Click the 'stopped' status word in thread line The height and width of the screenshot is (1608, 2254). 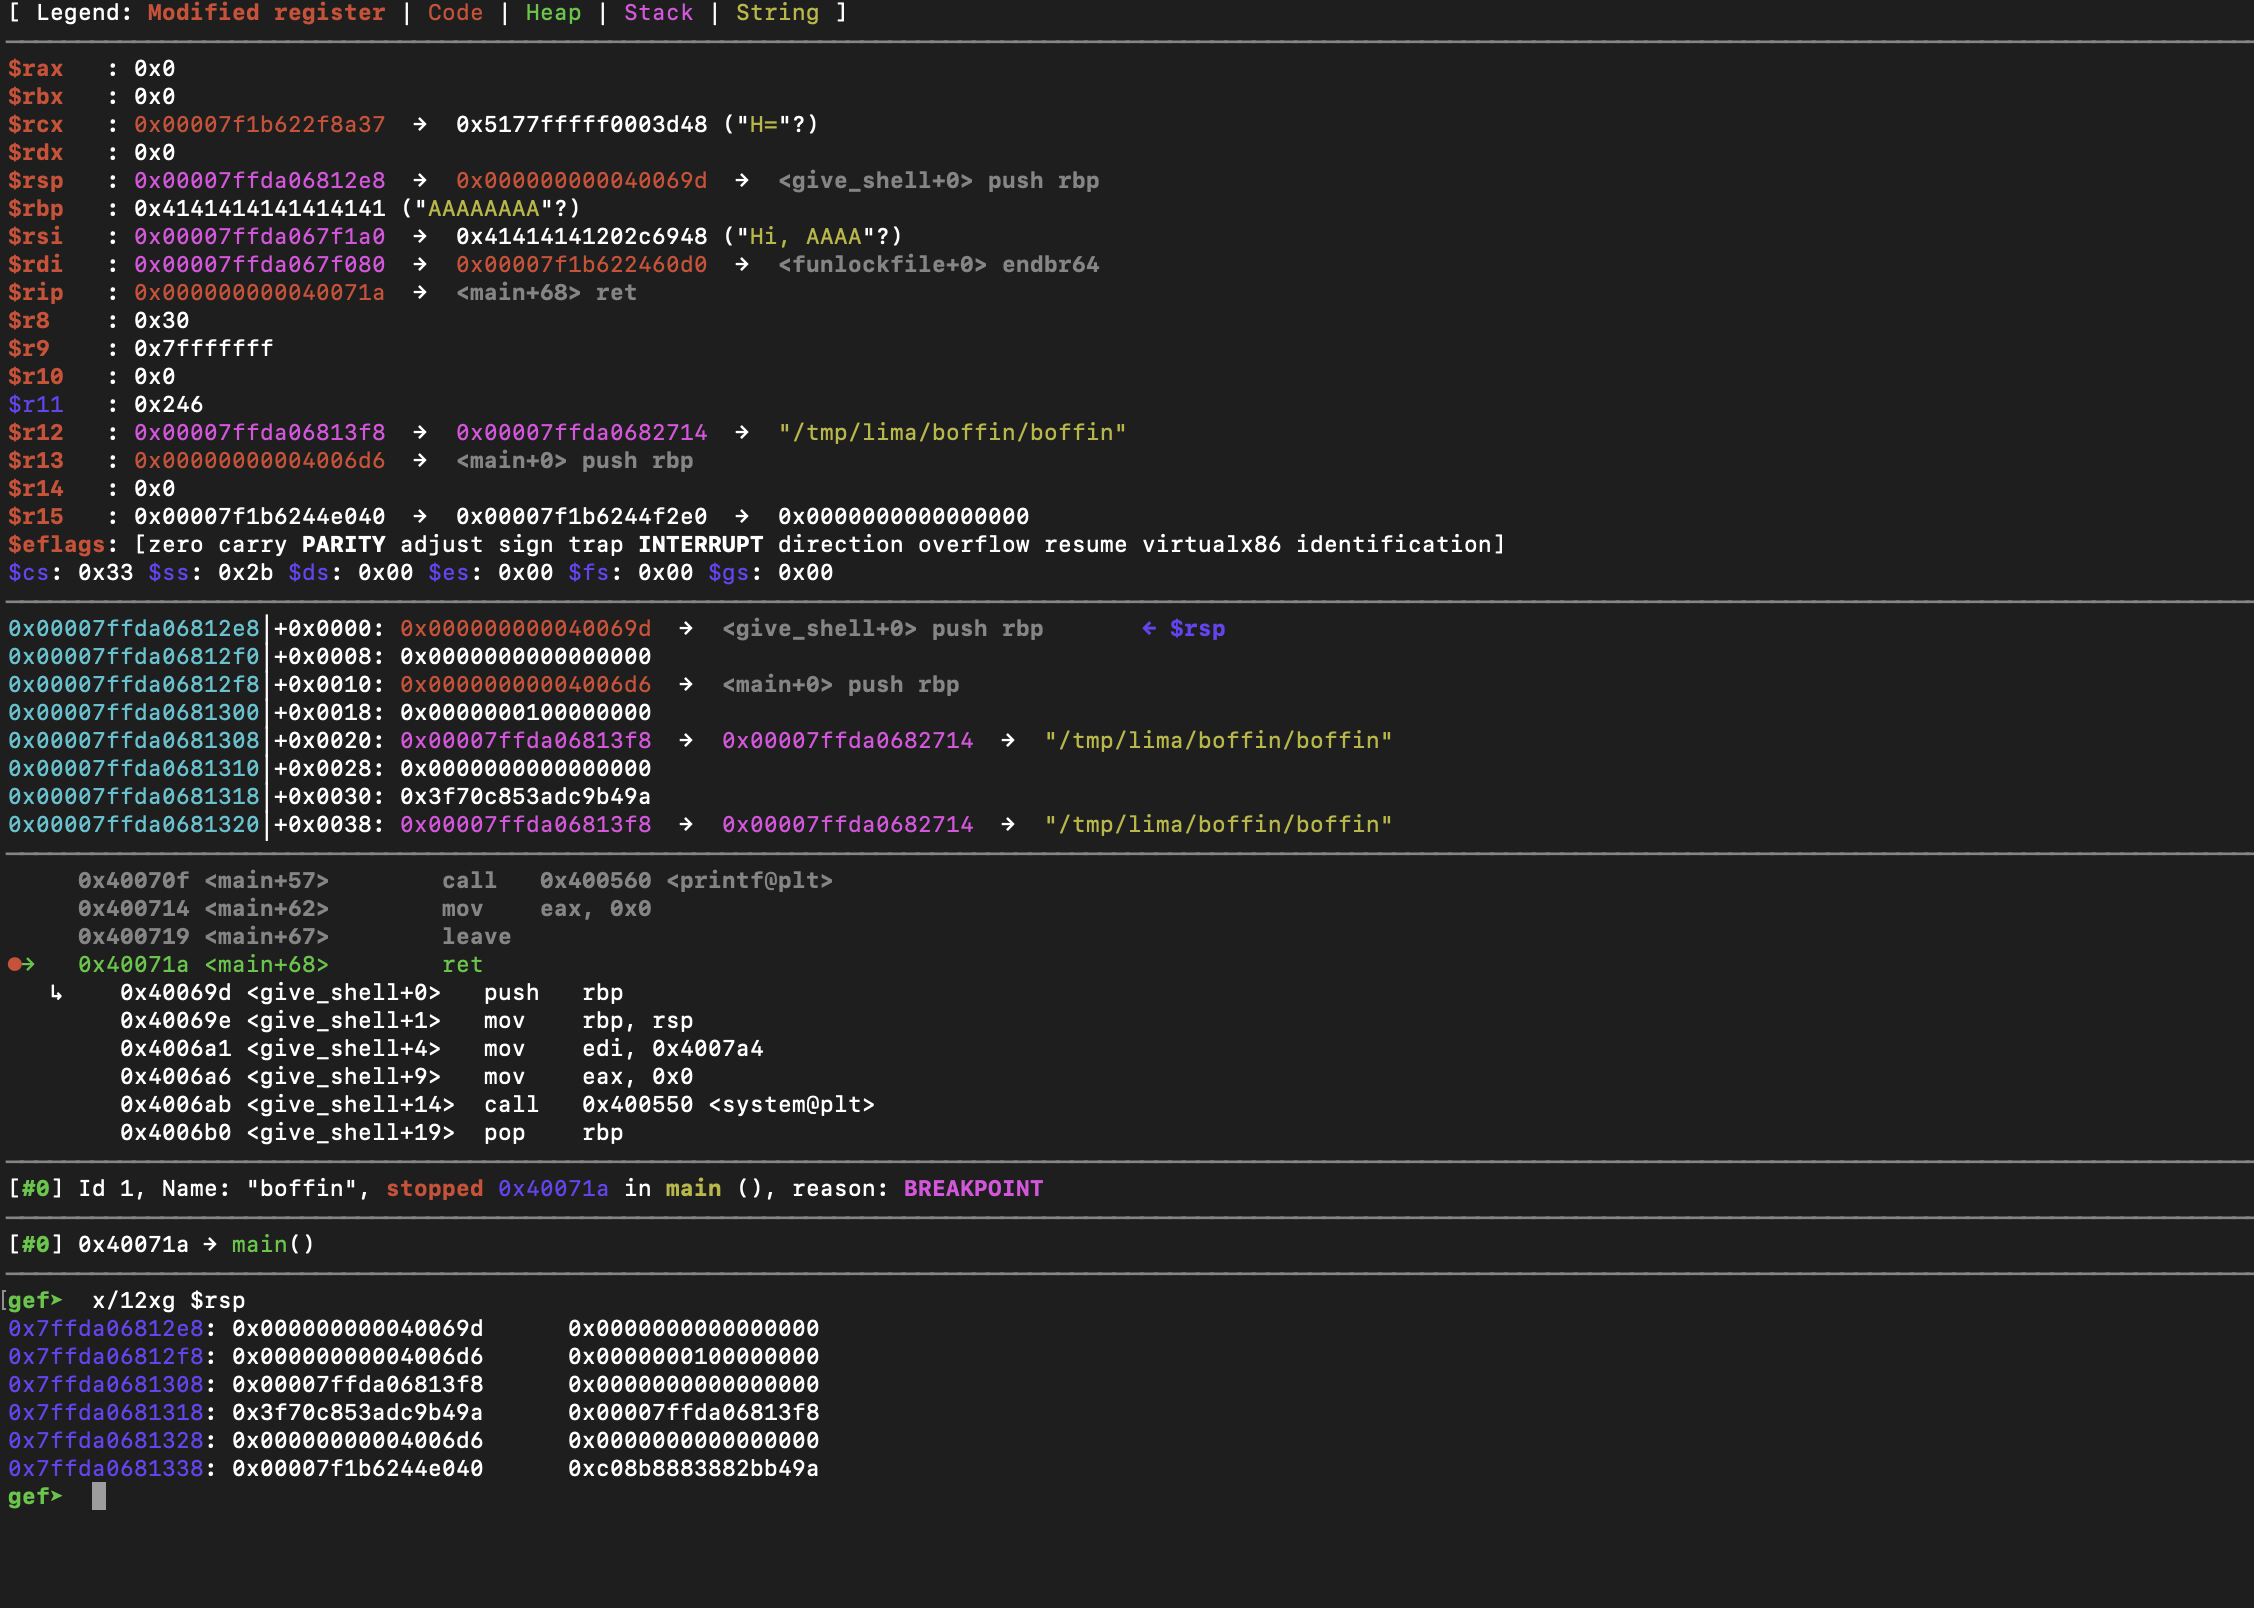(x=435, y=1189)
